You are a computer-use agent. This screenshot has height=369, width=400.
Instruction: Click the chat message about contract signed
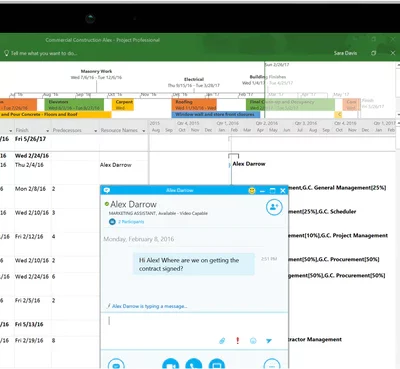pos(194,264)
